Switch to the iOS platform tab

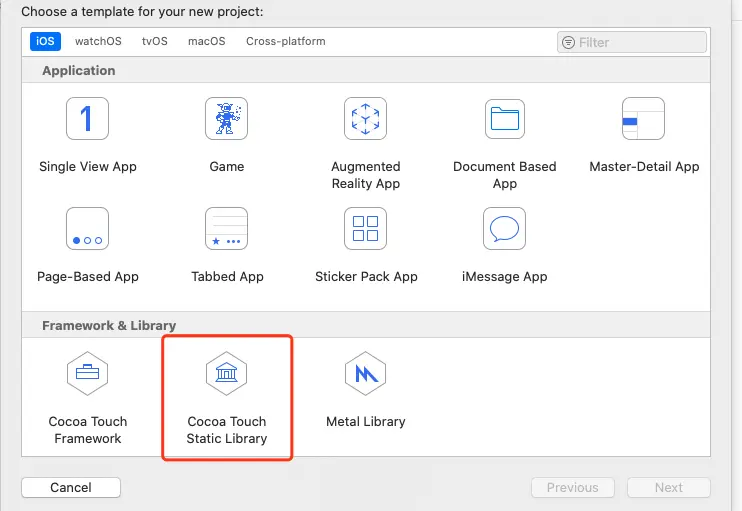click(45, 41)
